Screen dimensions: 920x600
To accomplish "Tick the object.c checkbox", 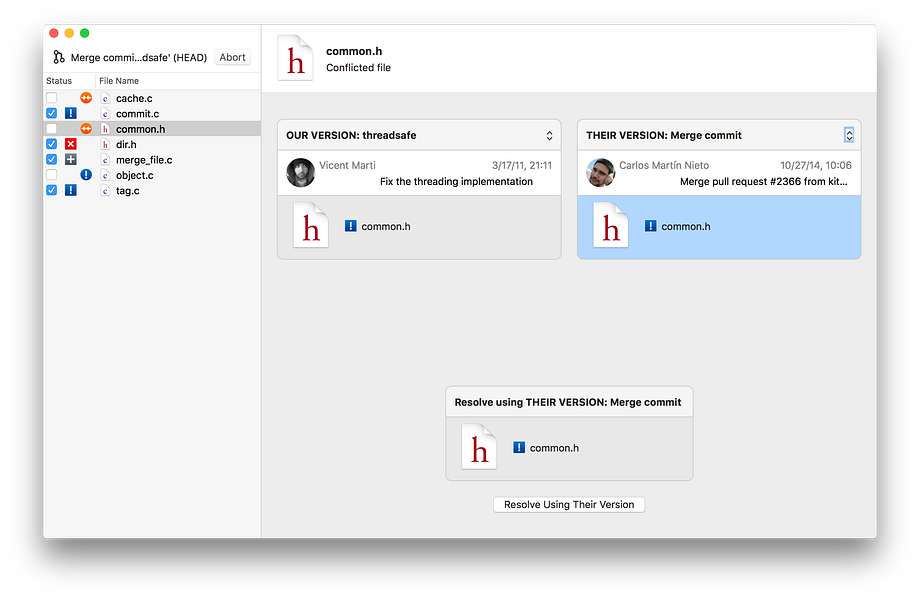I will (52, 175).
